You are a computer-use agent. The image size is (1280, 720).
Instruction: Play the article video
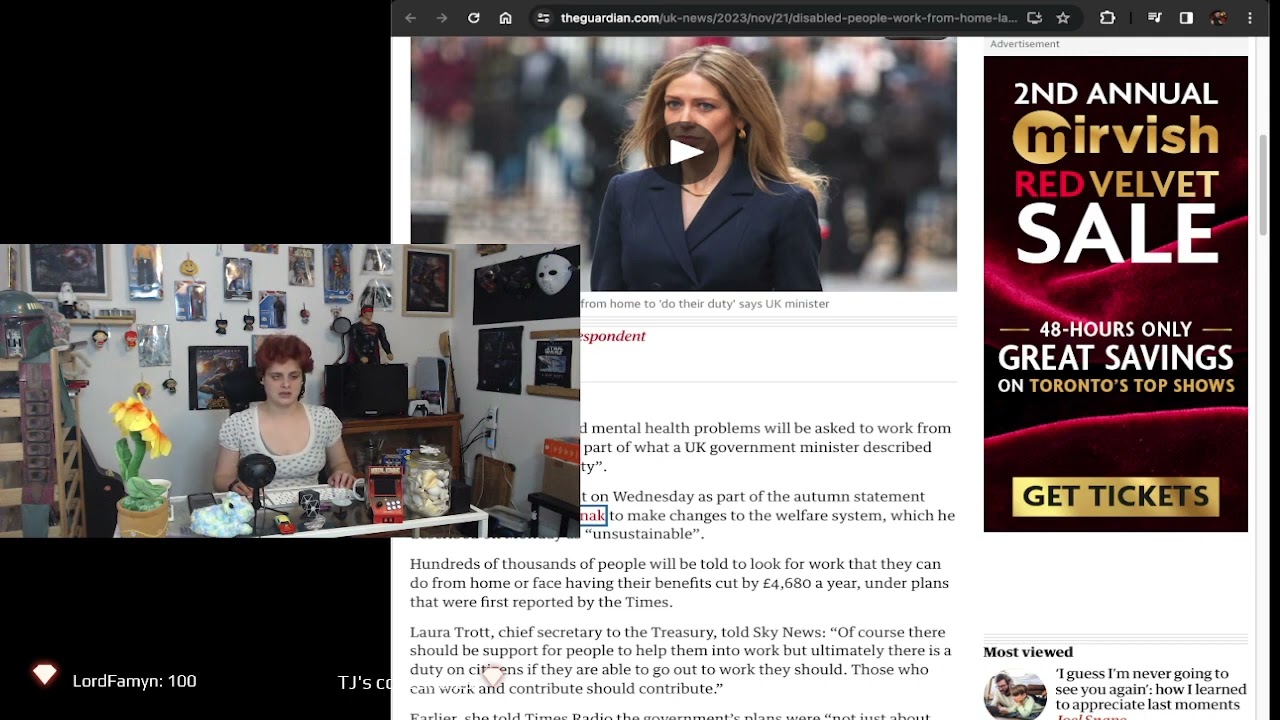click(685, 152)
